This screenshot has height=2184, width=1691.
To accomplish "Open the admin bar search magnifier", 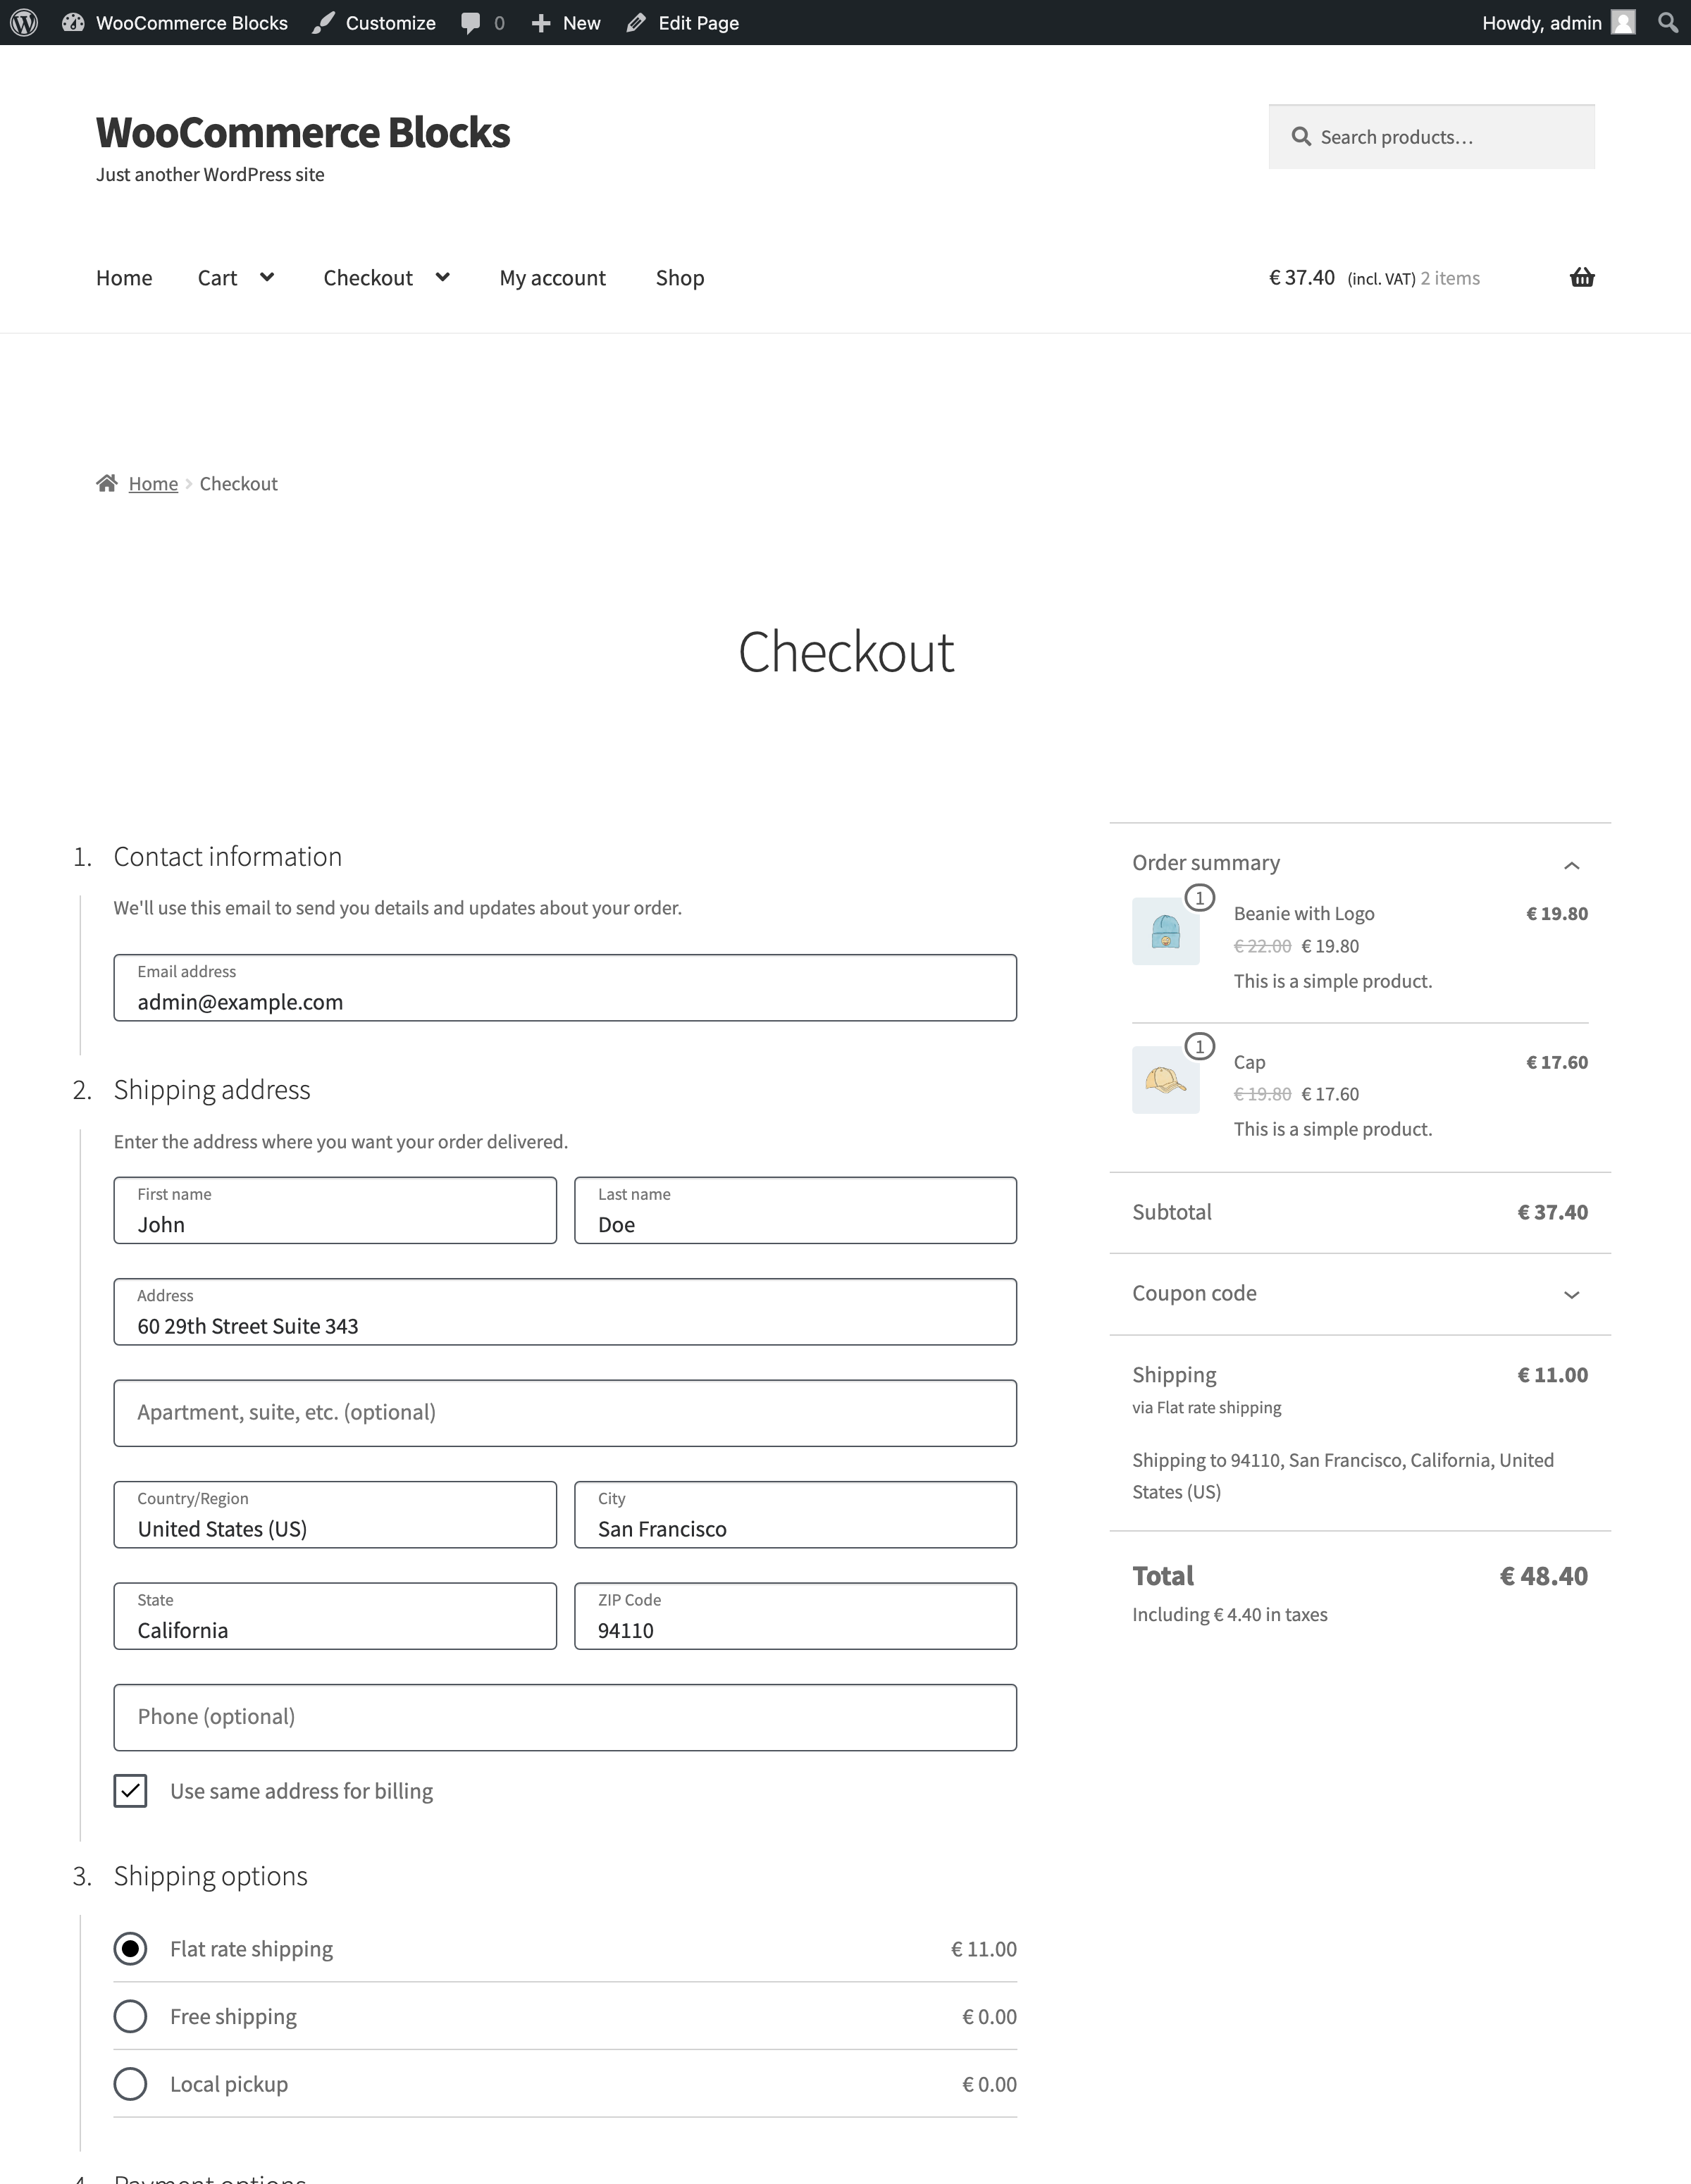I will 1667,22.
